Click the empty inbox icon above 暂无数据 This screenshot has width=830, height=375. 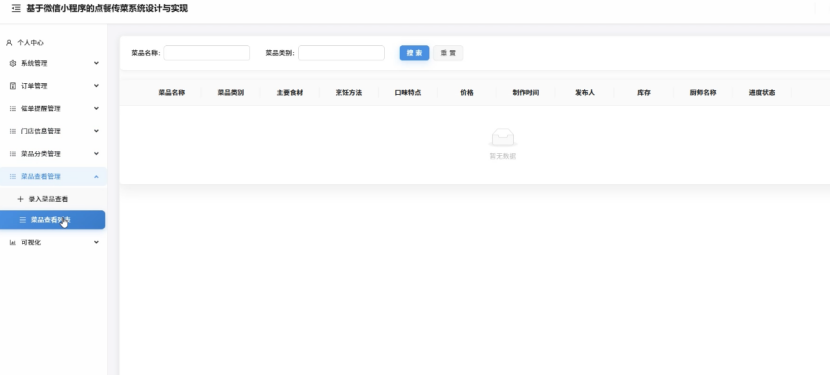502,137
